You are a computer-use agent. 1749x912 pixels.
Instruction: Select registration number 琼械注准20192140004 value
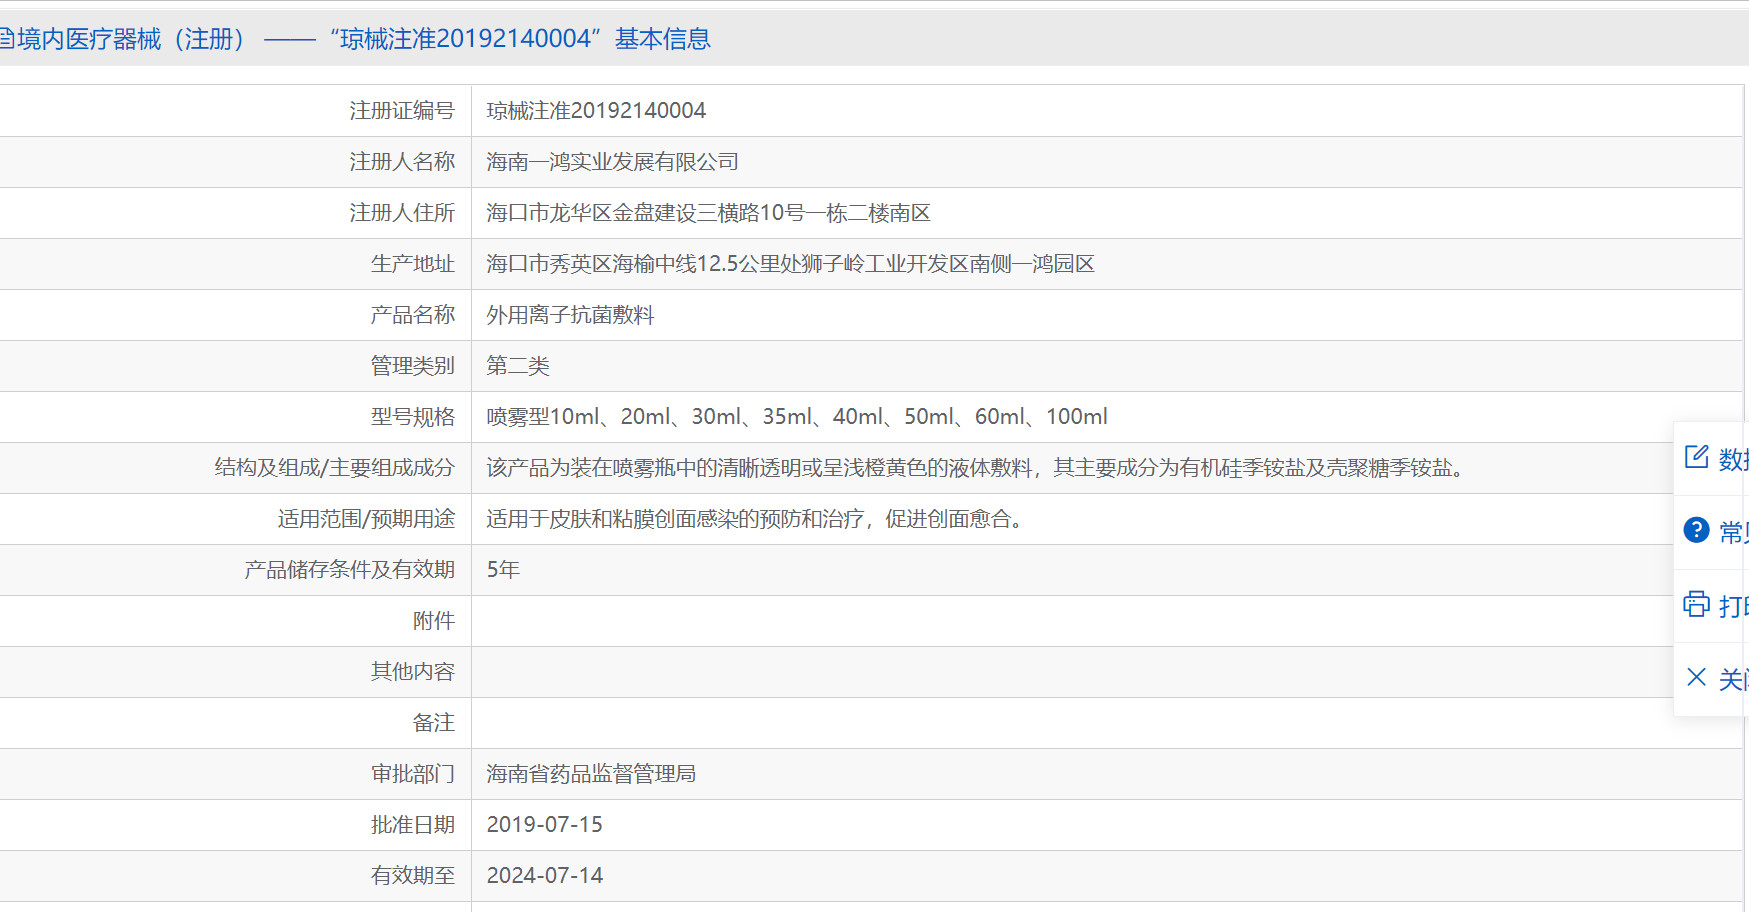click(596, 111)
